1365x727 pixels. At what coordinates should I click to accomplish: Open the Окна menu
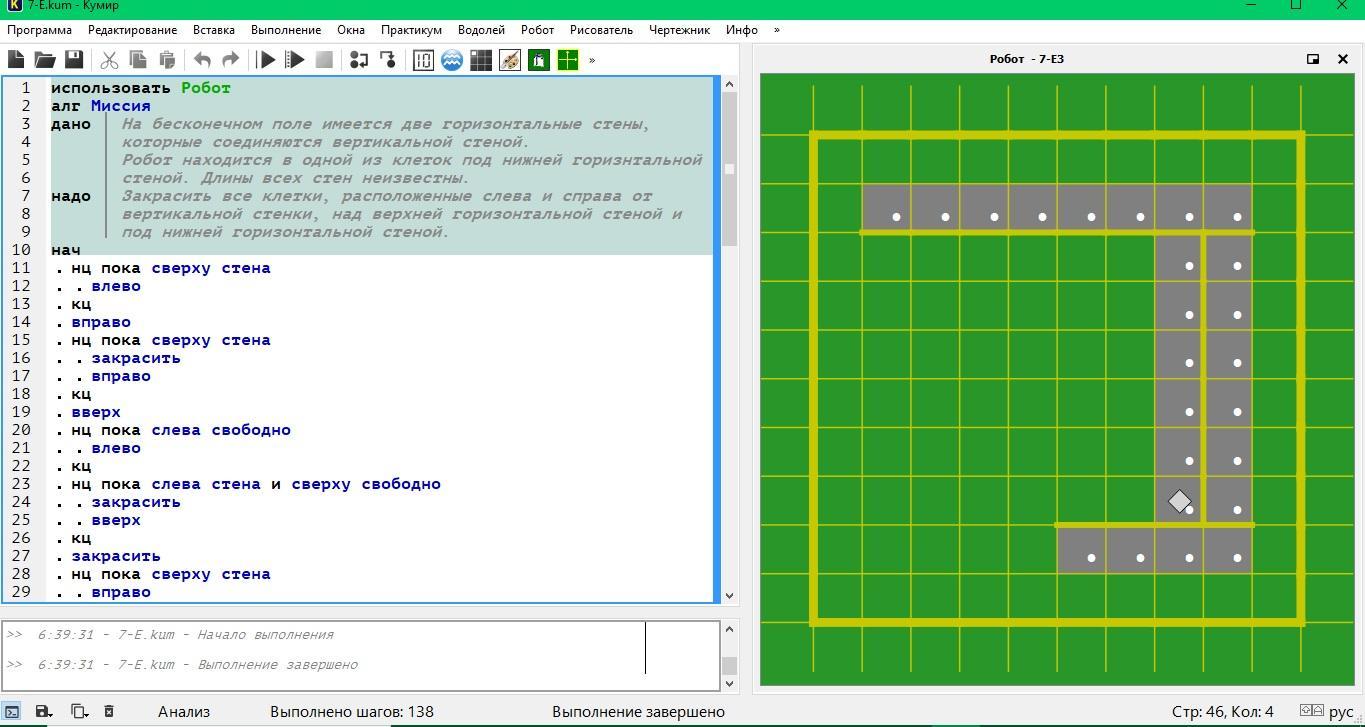pyautogui.click(x=351, y=30)
